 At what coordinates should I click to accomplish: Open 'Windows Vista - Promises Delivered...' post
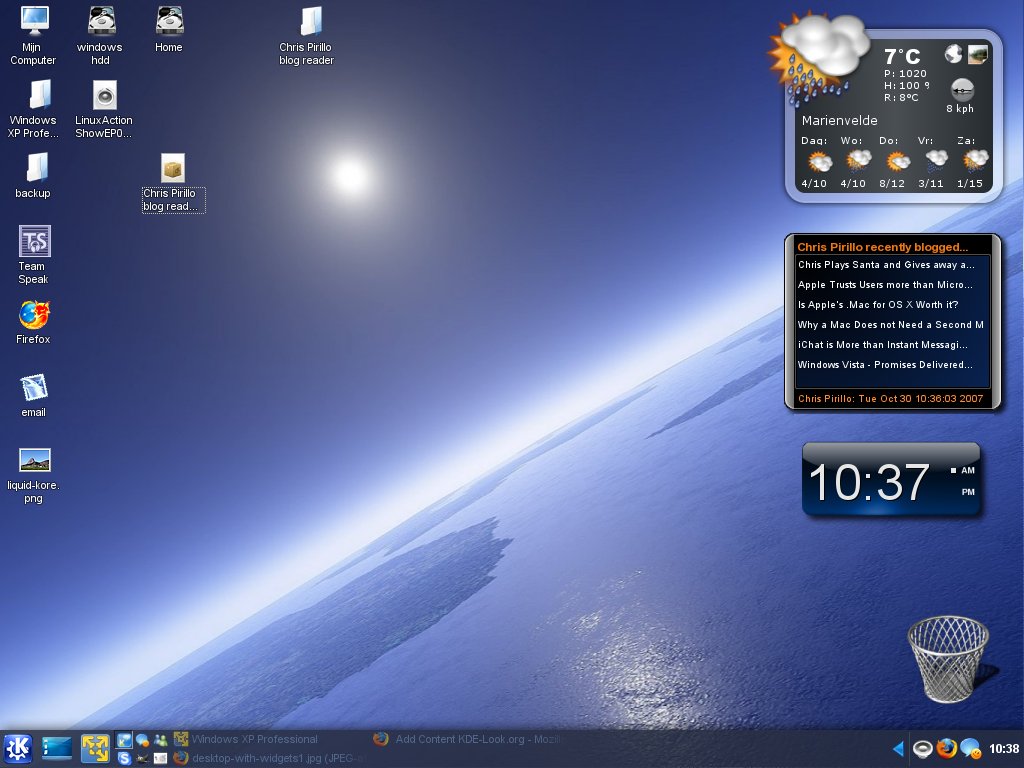(885, 364)
